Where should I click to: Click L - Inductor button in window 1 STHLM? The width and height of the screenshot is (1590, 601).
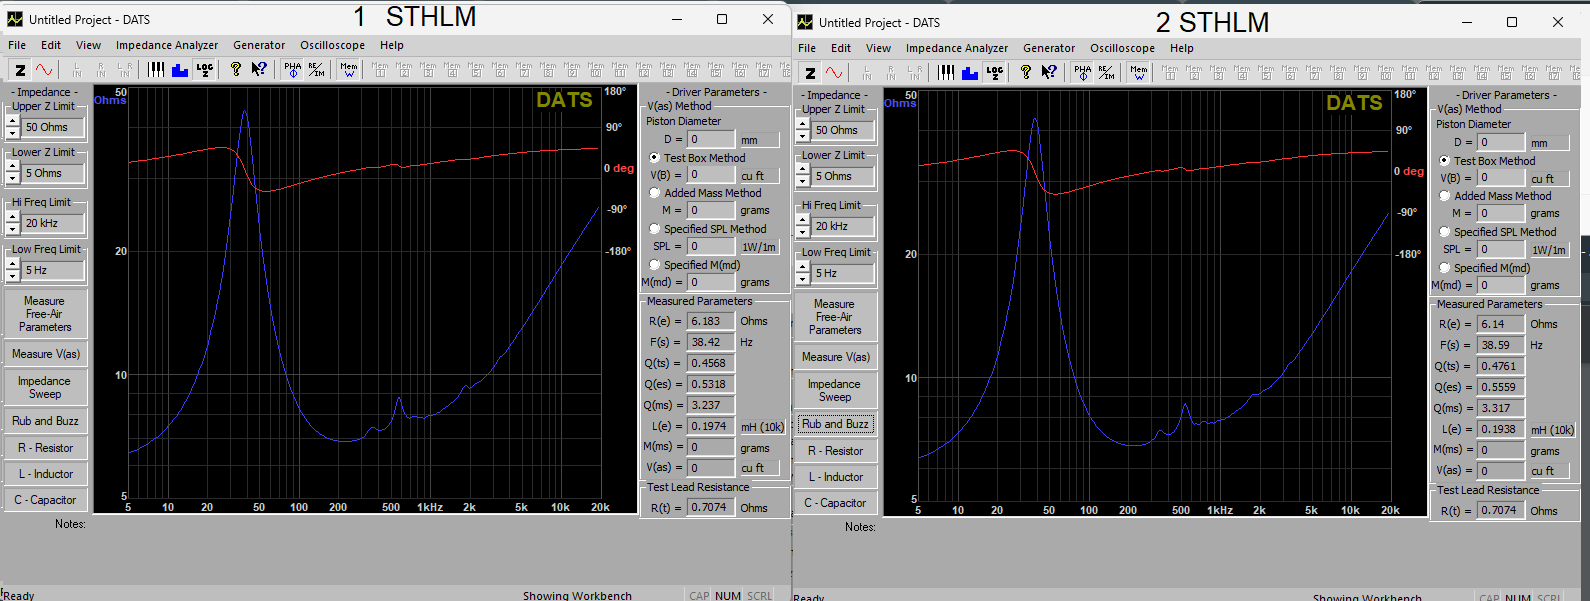pyautogui.click(x=45, y=474)
